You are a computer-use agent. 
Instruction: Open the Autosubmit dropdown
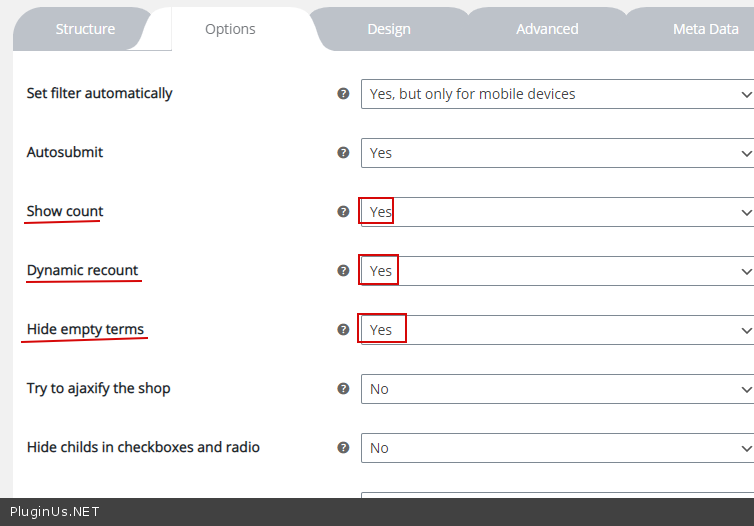point(557,153)
